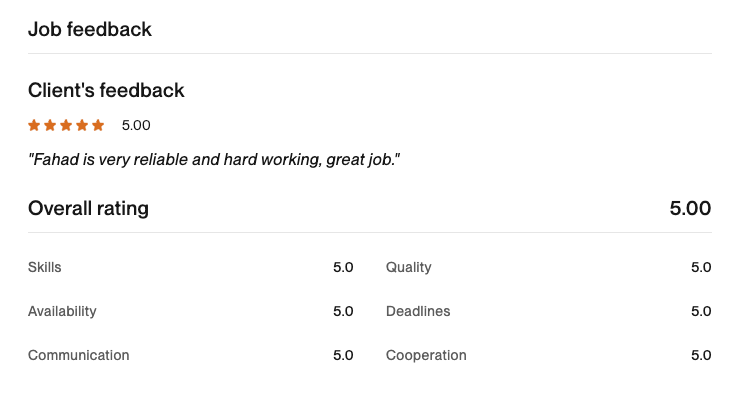Click the Cooperation rating label

tap(426, 355)
